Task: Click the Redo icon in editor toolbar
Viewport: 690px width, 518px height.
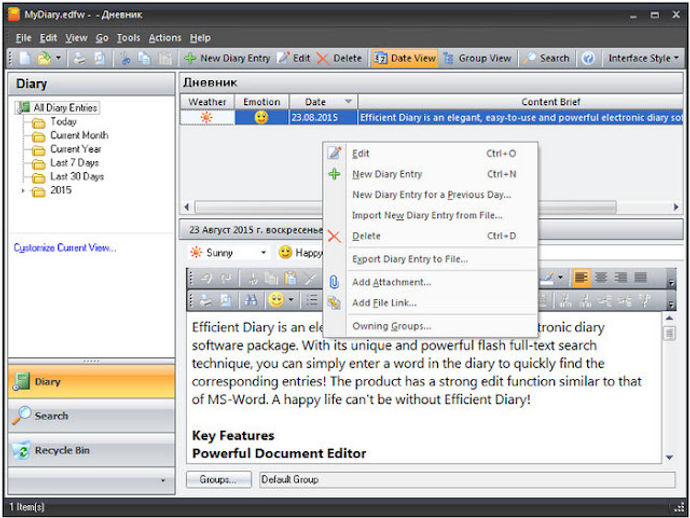Action: [x=226, y=278]
